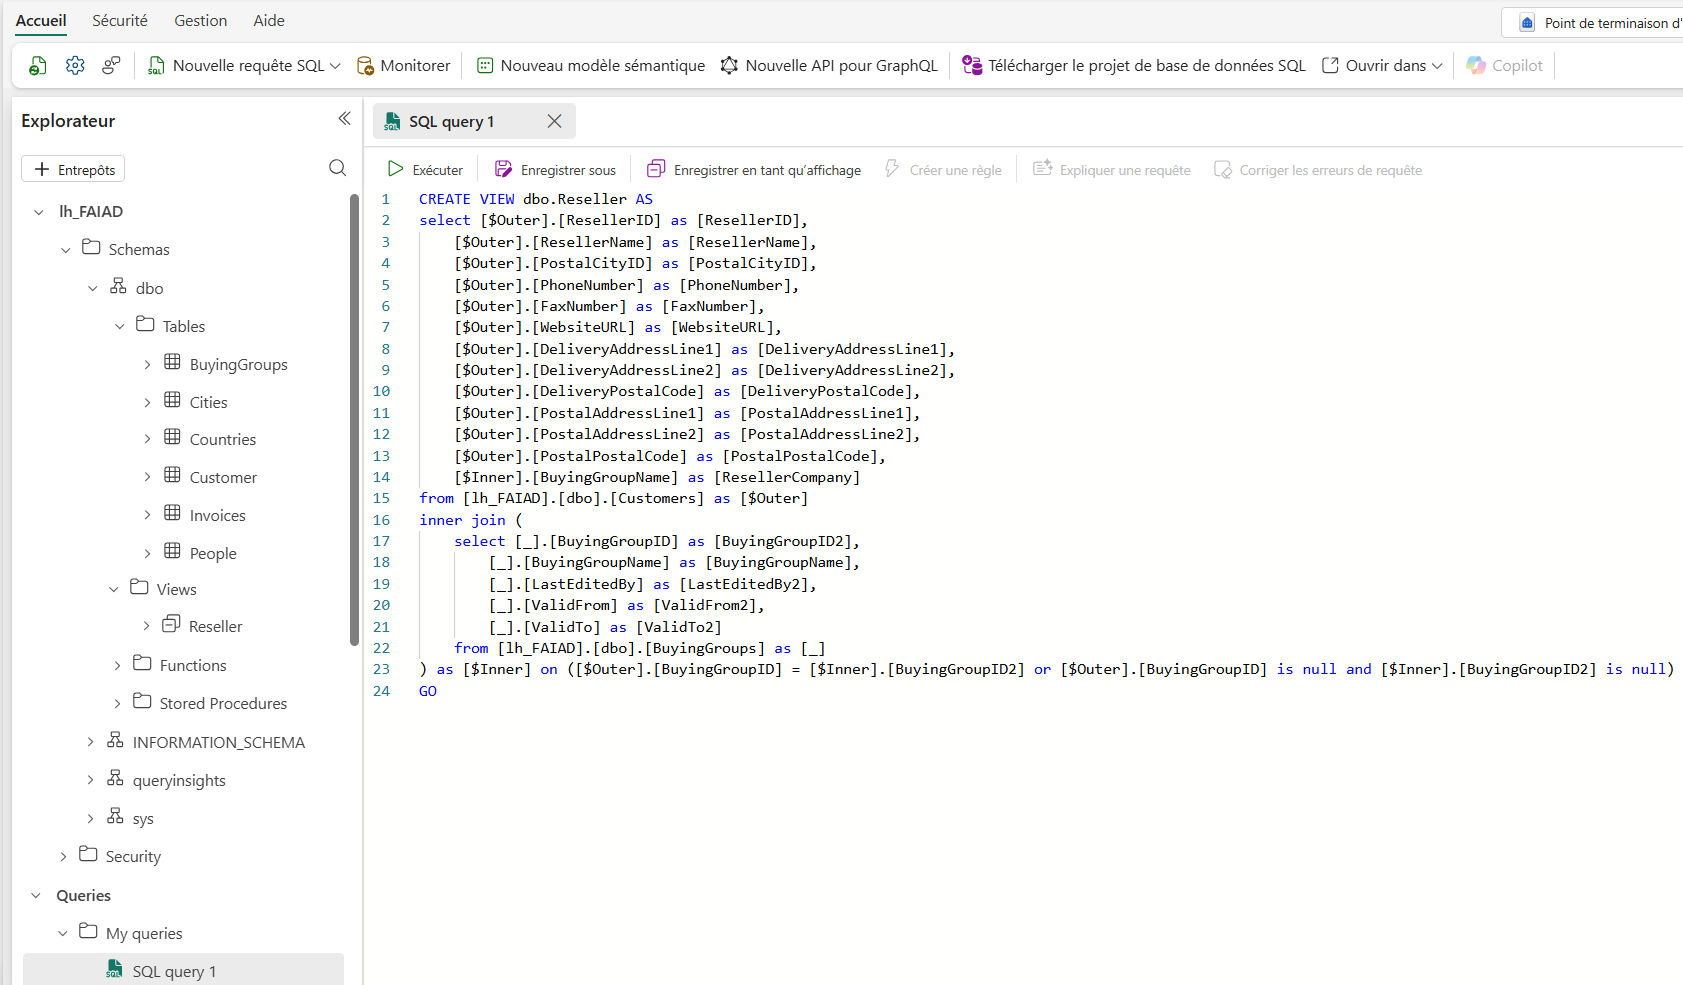Expand the Security folder
This screenshot has width=1683, height=985.
click(x=63, y=856)
